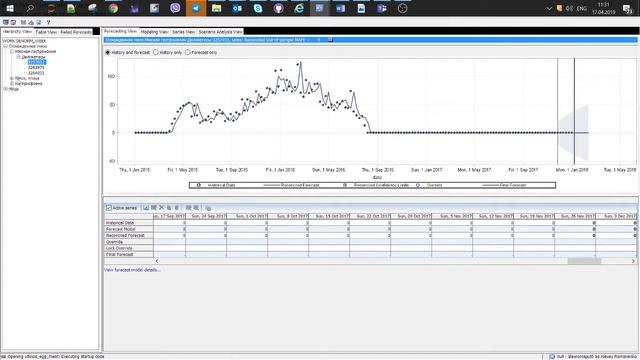Select History only radio button
640x360 pixels.
(156, 52)
